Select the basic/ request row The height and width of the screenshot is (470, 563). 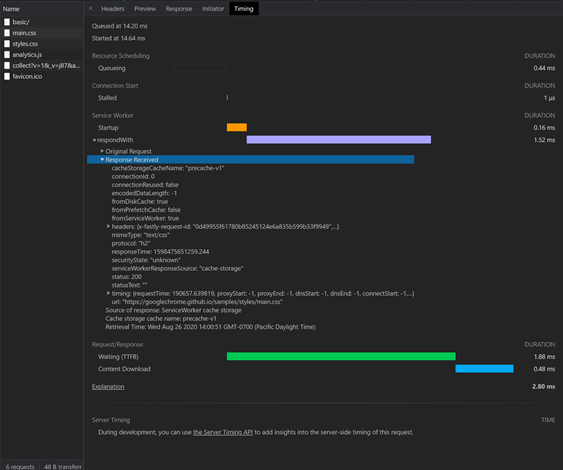point(42,22)
